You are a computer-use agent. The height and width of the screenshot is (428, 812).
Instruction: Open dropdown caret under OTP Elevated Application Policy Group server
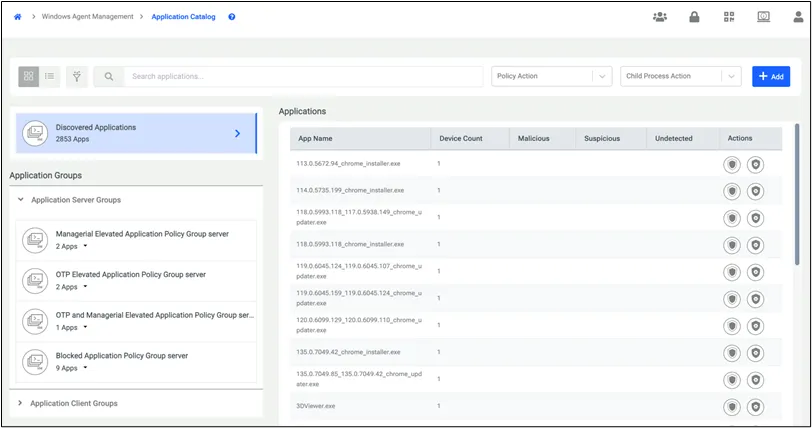point(85,287)
